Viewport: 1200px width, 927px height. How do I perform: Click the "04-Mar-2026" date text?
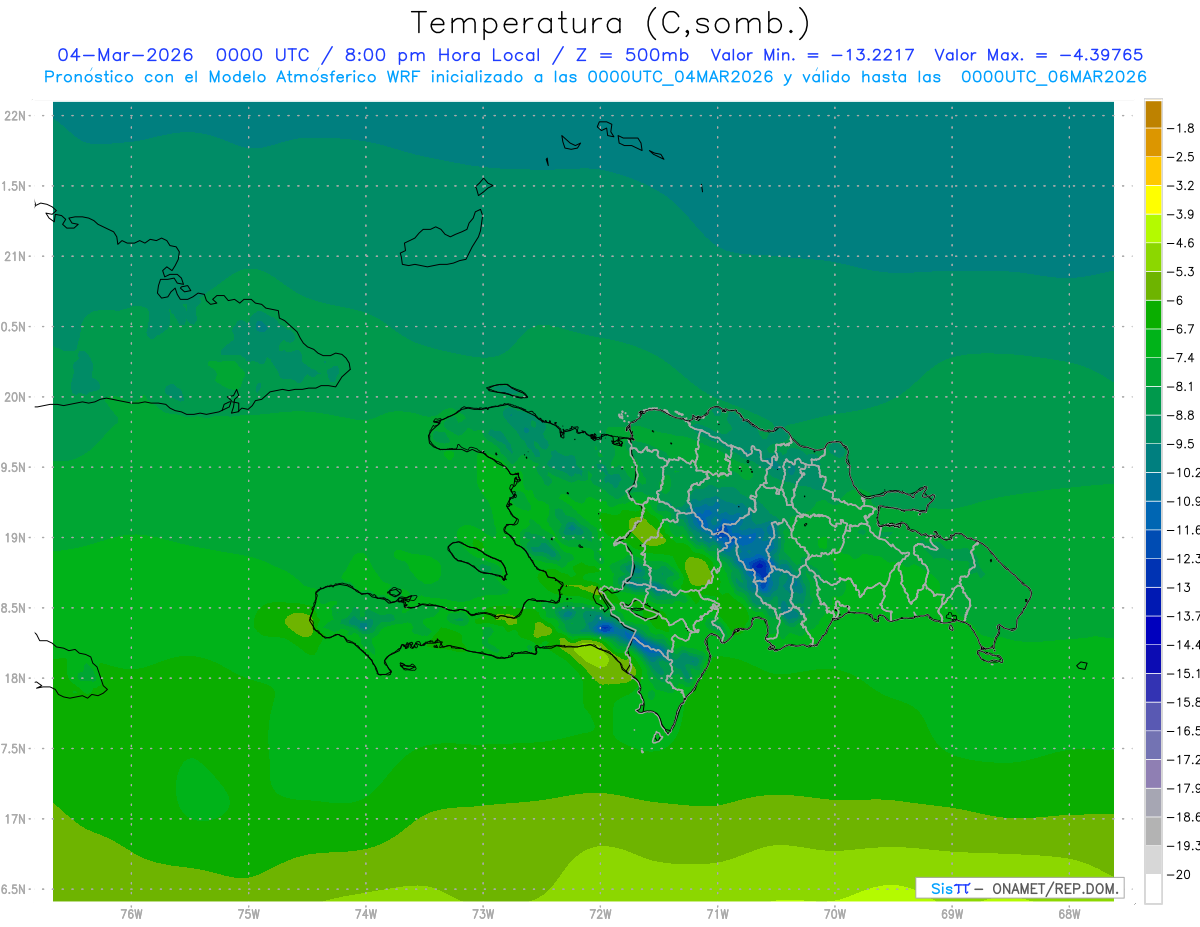[125, 55]
